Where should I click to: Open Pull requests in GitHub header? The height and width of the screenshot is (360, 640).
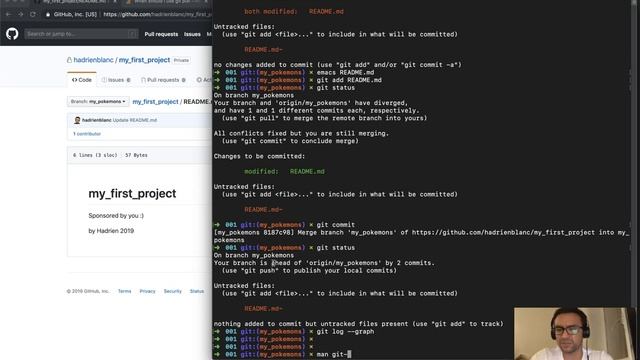pyautogui.click(x=161, y=34)
